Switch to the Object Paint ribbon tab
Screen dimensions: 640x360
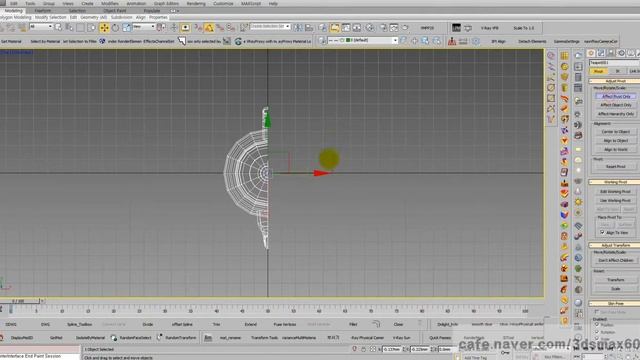coord(115,11)
